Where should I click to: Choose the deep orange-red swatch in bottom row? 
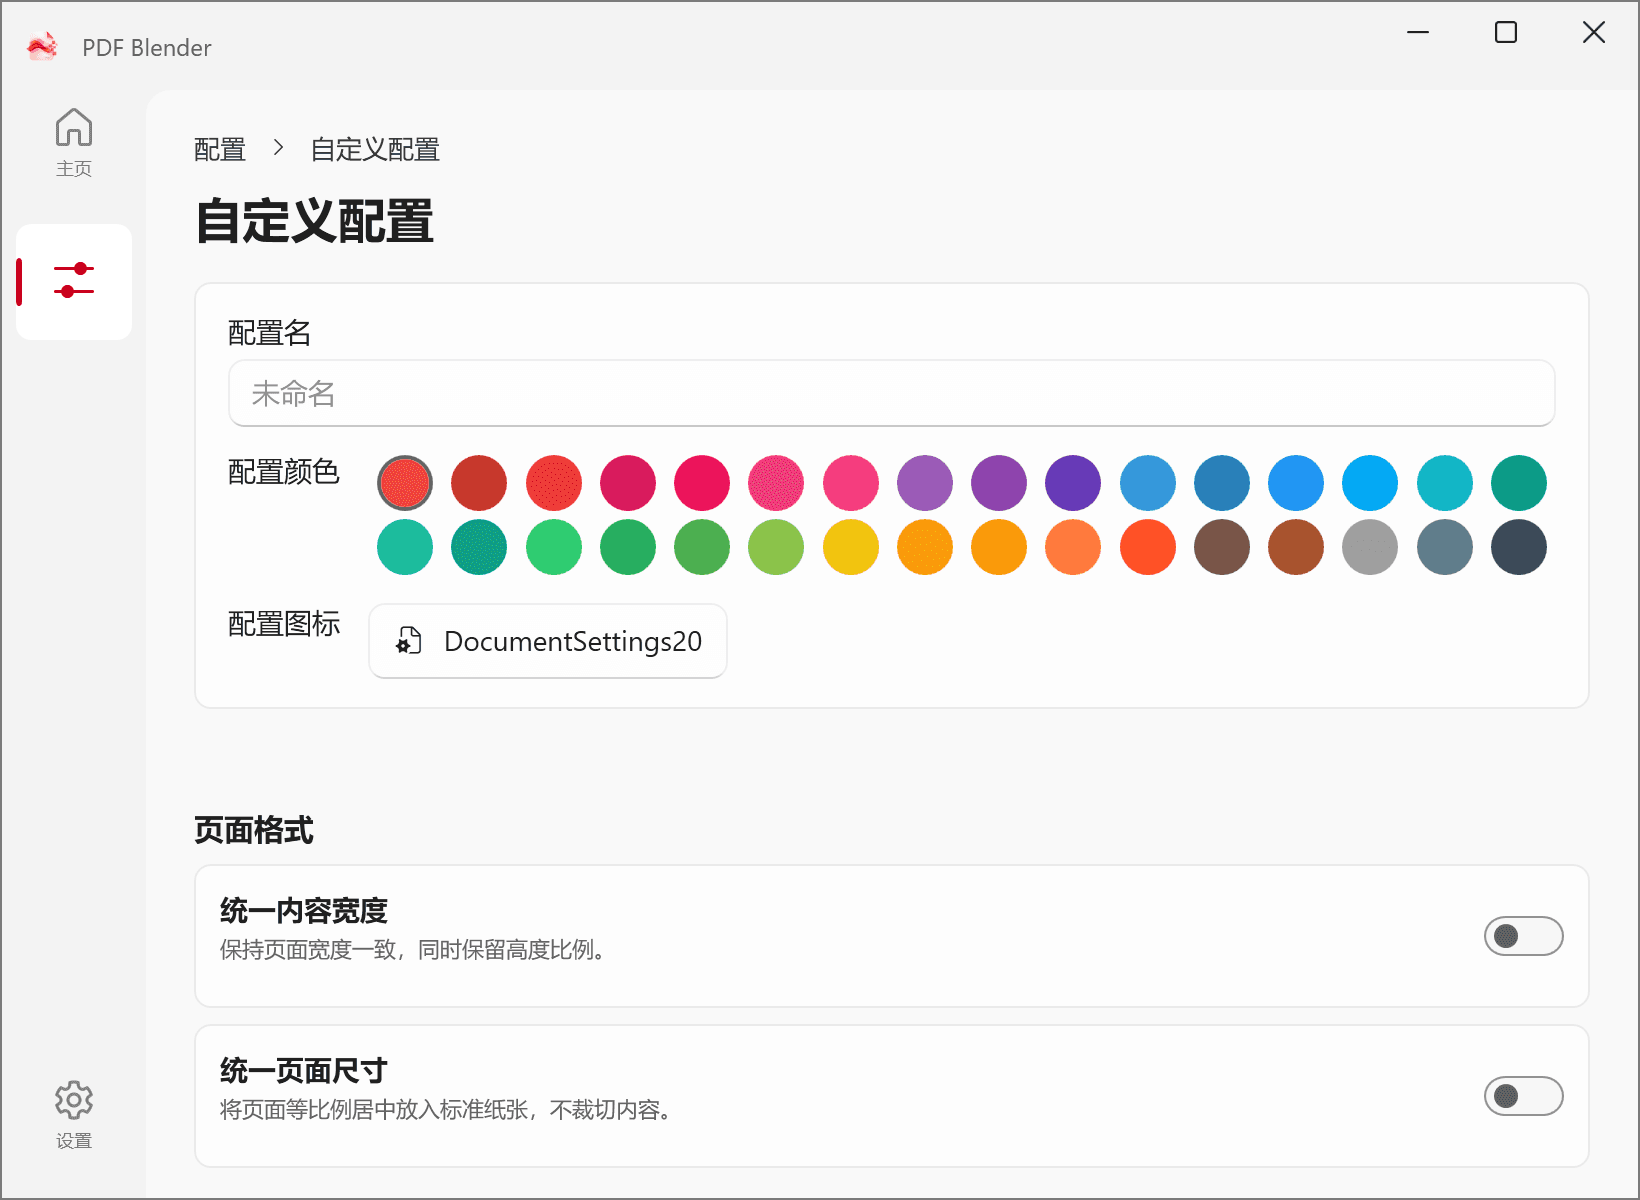[x=1148, y=547]
